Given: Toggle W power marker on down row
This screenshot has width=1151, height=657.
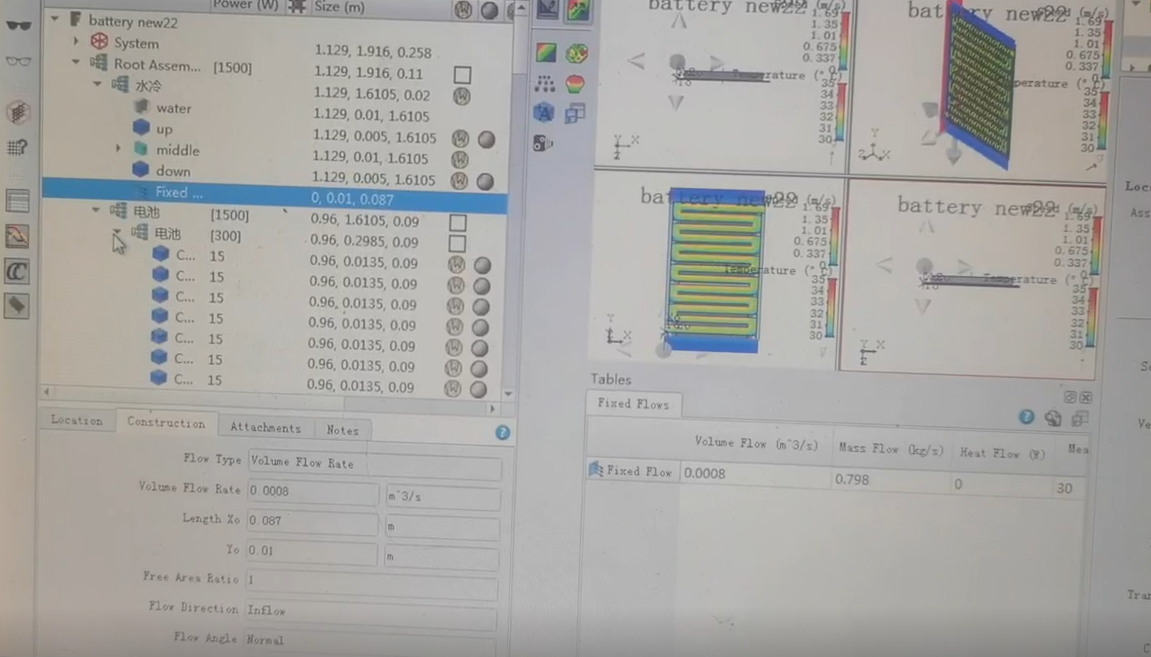Looking at the screenshot, I should click(x=460, y=181).
